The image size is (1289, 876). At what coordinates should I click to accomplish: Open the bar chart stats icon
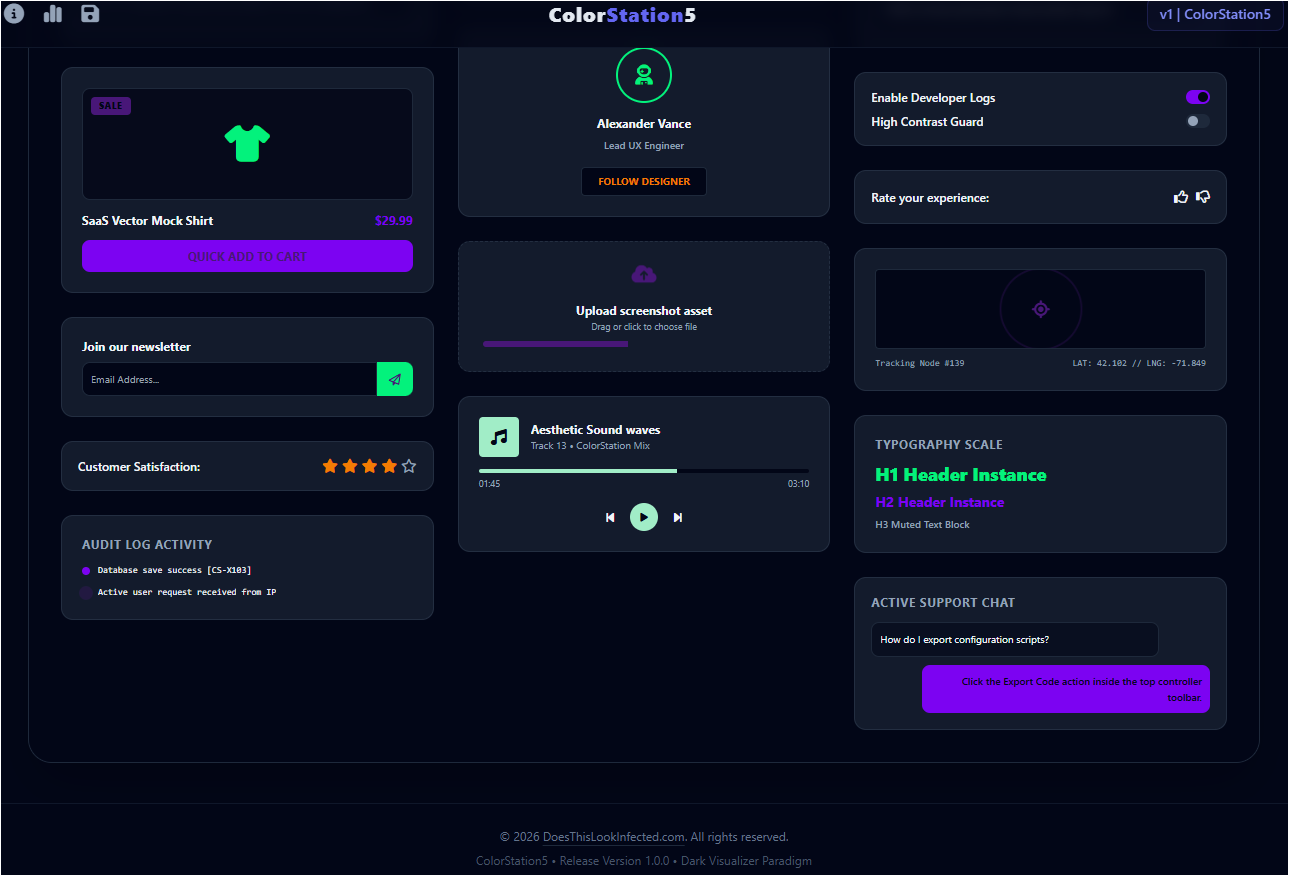pos(52,14)
